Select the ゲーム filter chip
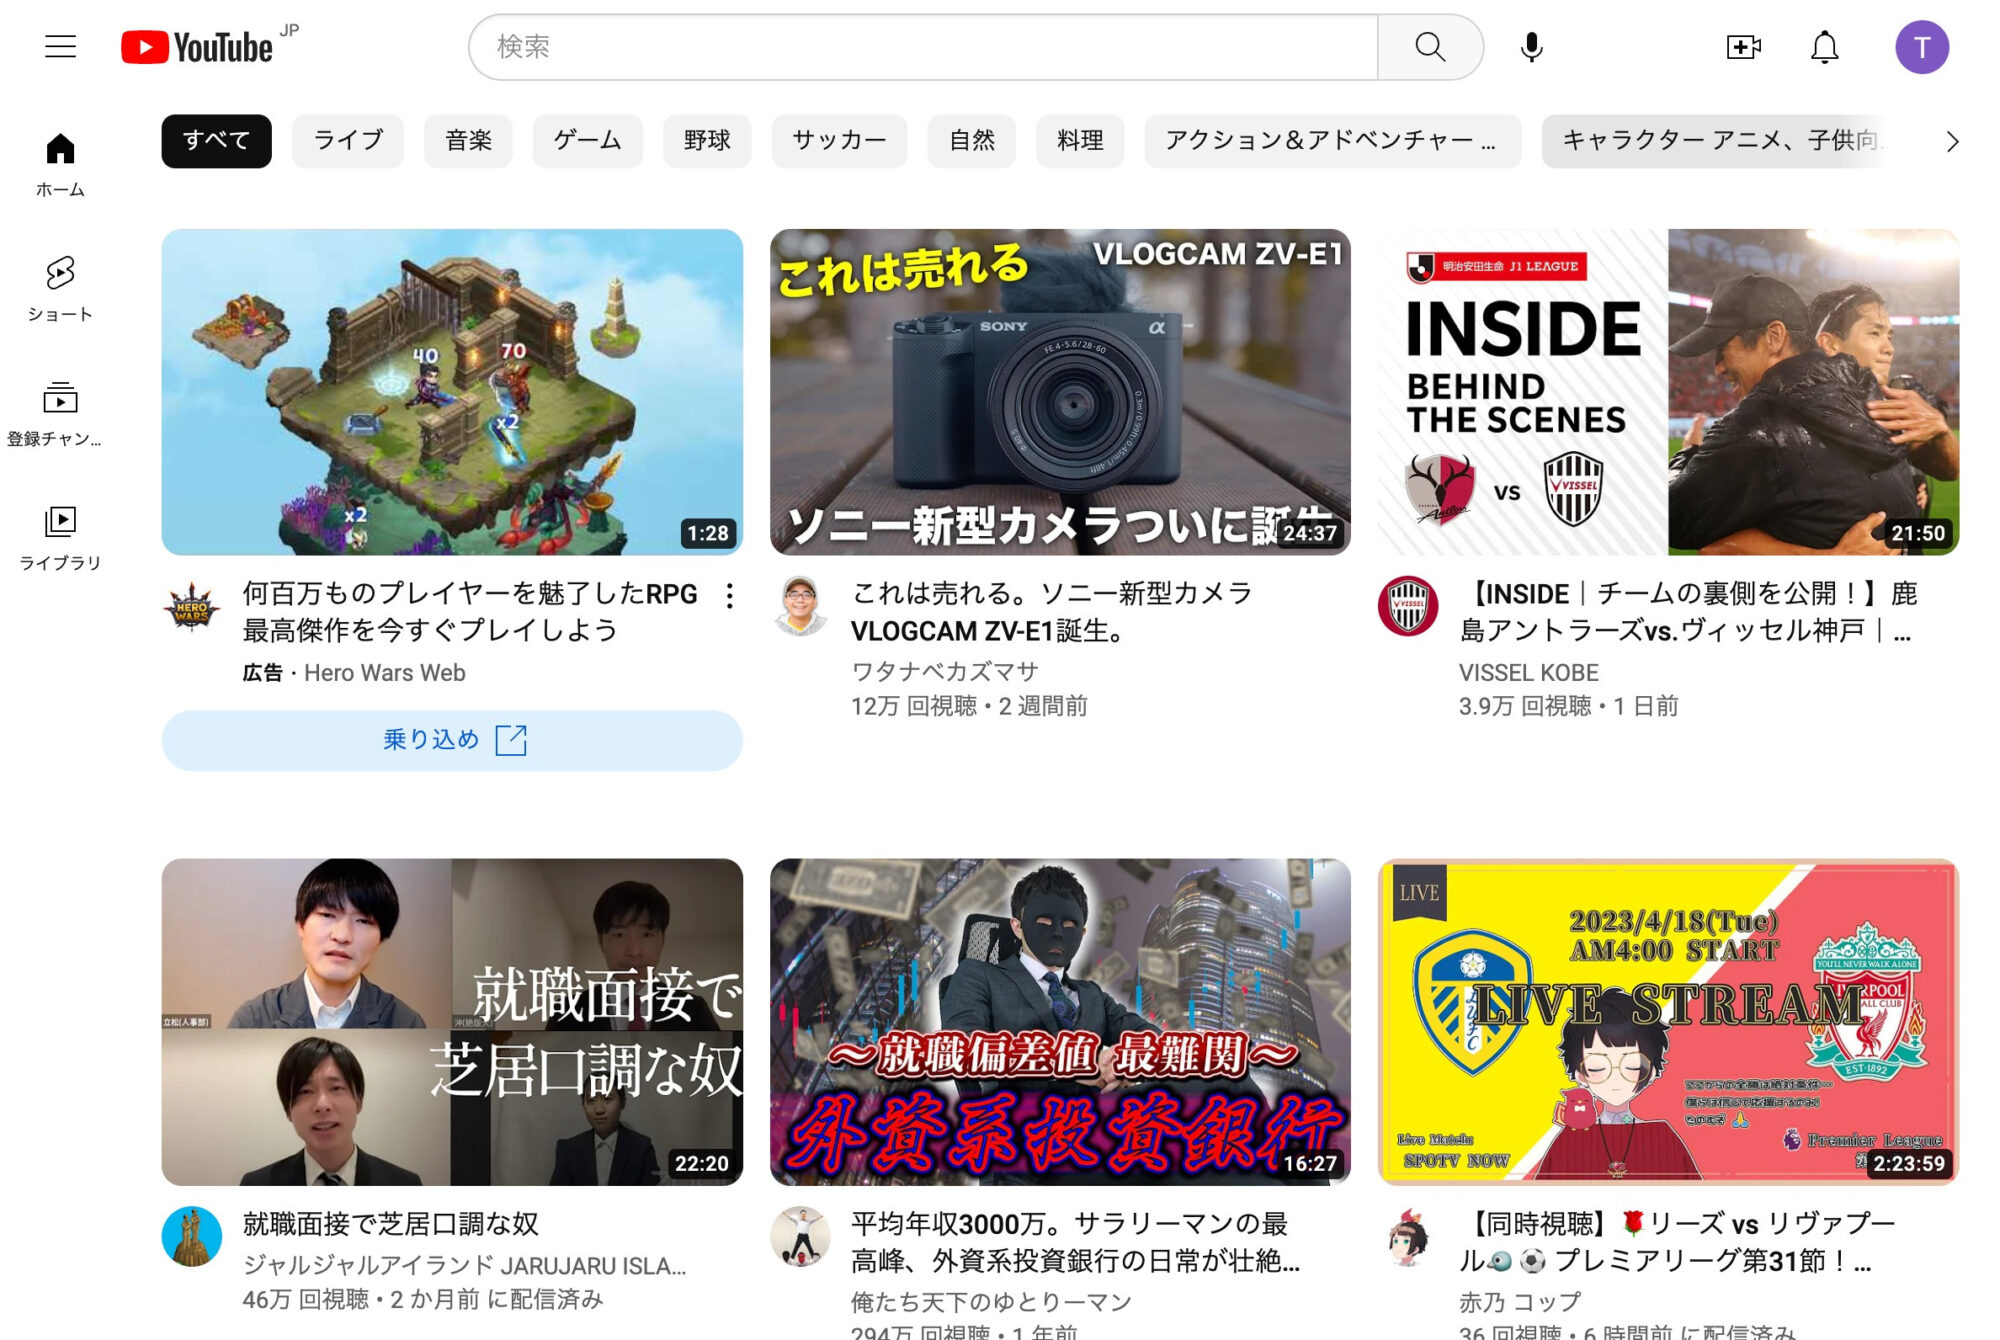Viewport: 2000px width, 1340px height. pyautogui.click(x=587, y=140)
